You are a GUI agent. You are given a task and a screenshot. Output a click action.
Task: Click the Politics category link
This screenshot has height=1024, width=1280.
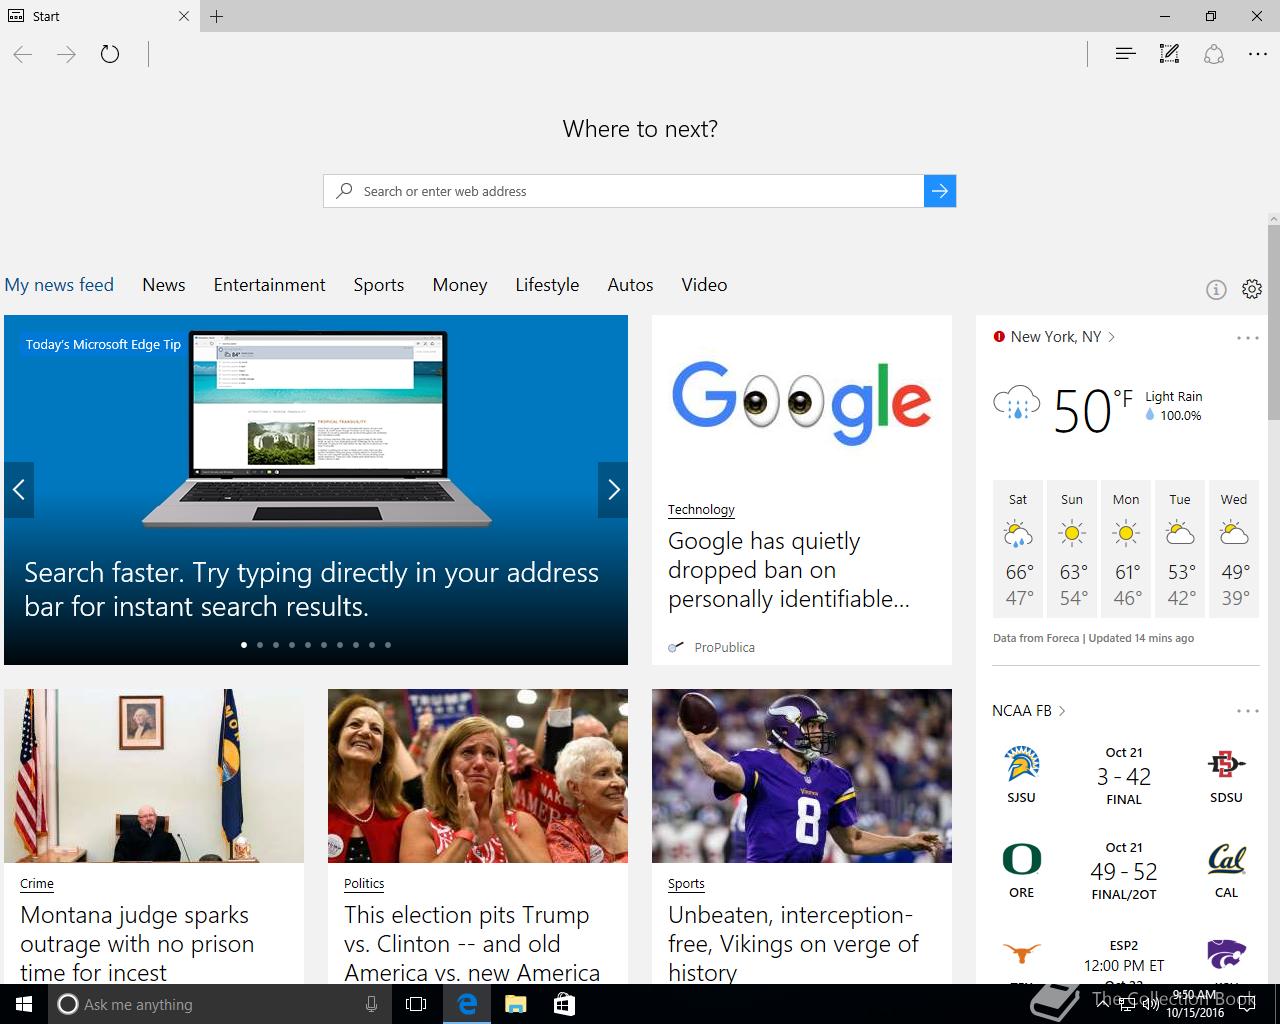[x=364, y=883]
